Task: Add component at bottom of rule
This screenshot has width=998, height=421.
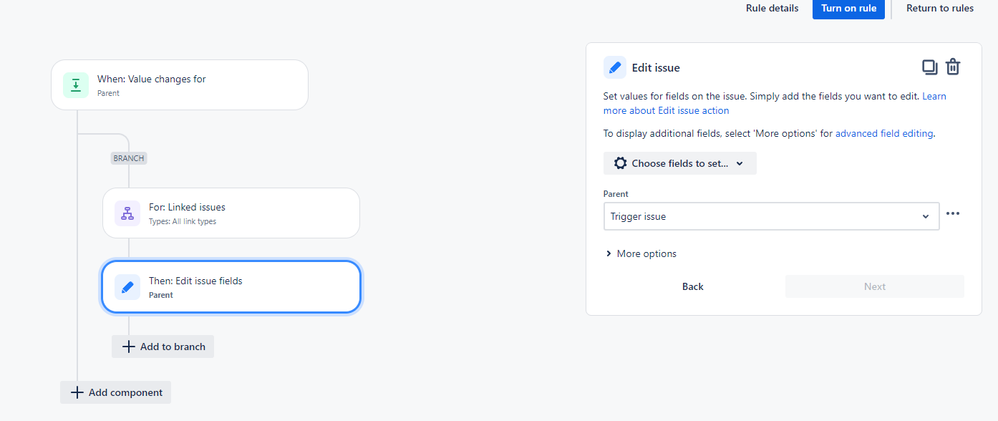Action: click(116, 392)
